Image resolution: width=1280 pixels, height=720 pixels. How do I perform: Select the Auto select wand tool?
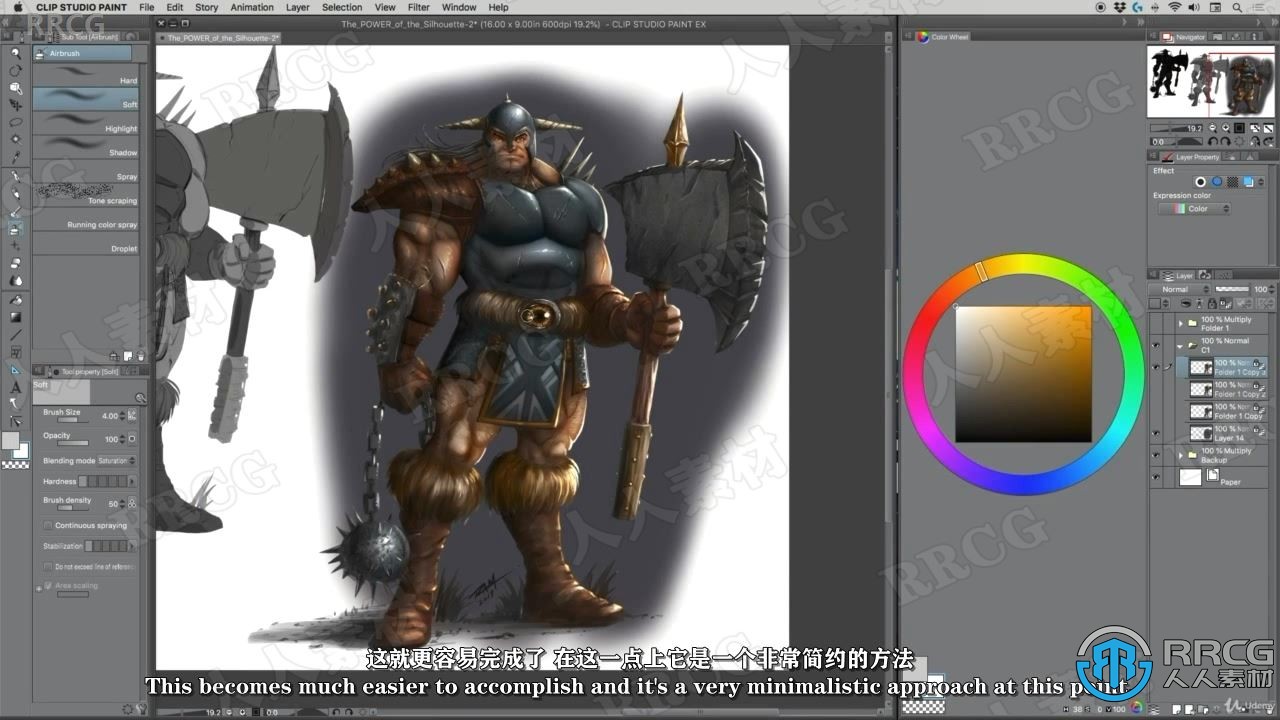(15, 140)
